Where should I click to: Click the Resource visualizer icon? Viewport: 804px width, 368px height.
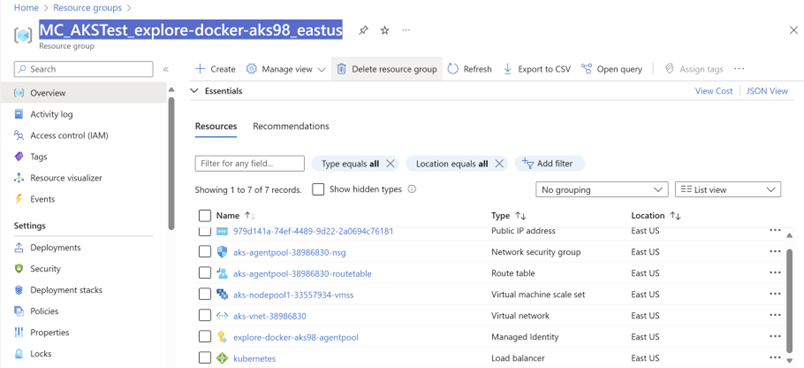tap(19, 178)
